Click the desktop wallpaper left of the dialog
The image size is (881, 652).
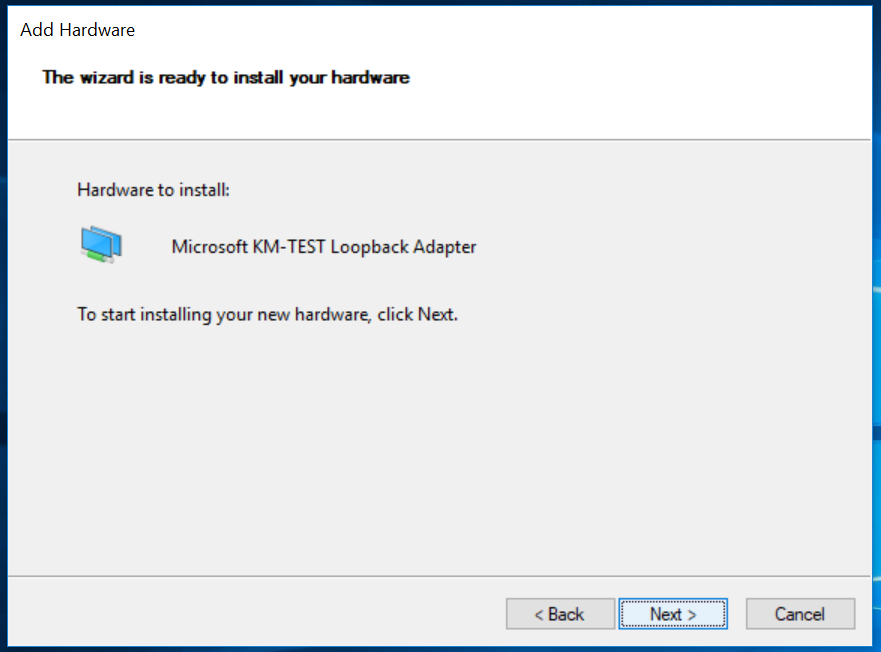coord(3,300)
